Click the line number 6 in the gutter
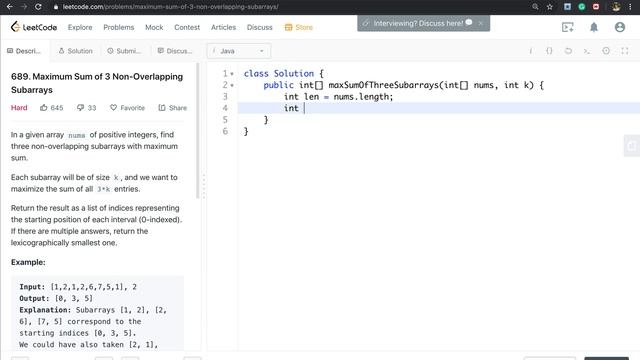The height and width of the screenshot is (360, 640). coord(225,131)
